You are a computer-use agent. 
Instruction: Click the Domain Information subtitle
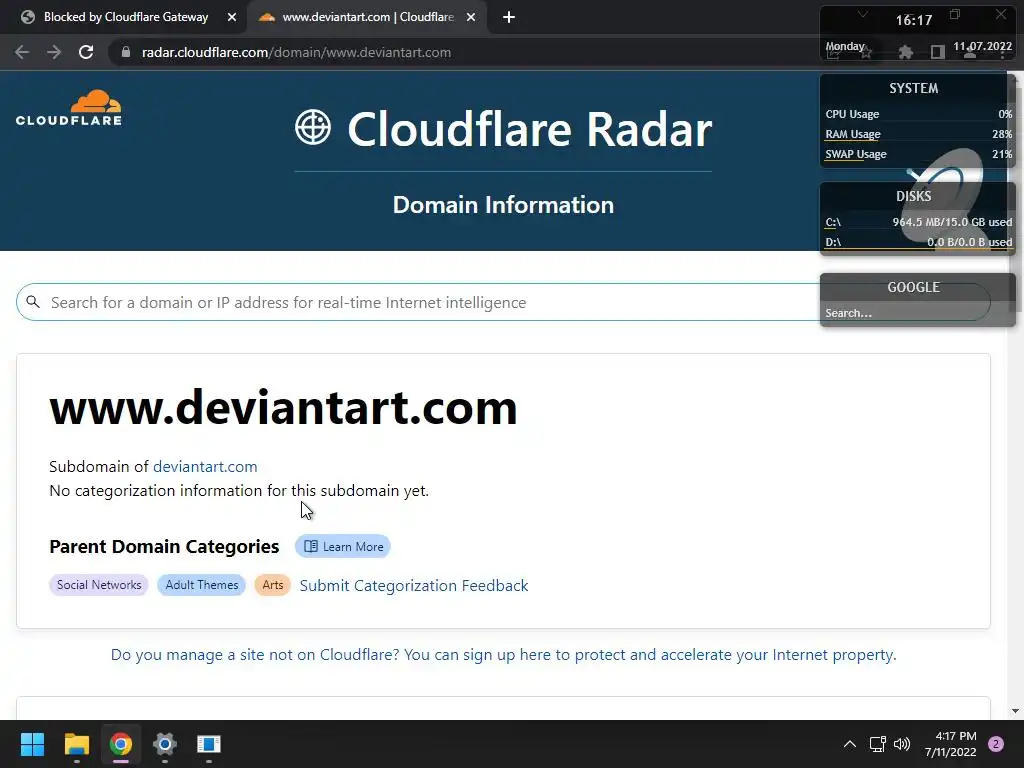coord(504,205)
